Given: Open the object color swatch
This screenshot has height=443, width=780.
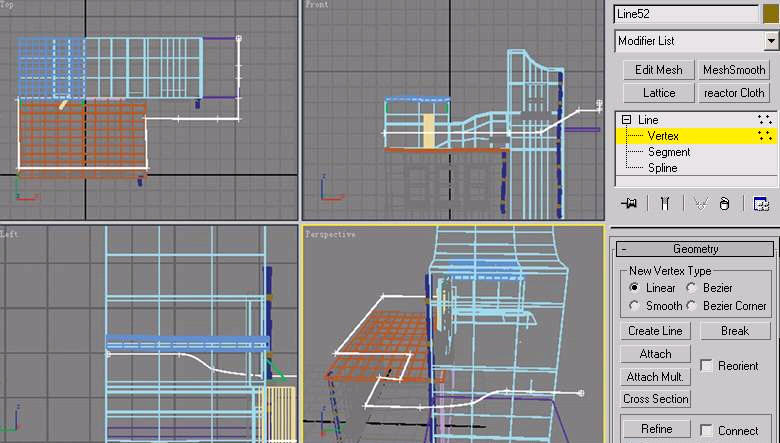Looking at the screenshot, I should coord(771,14).
